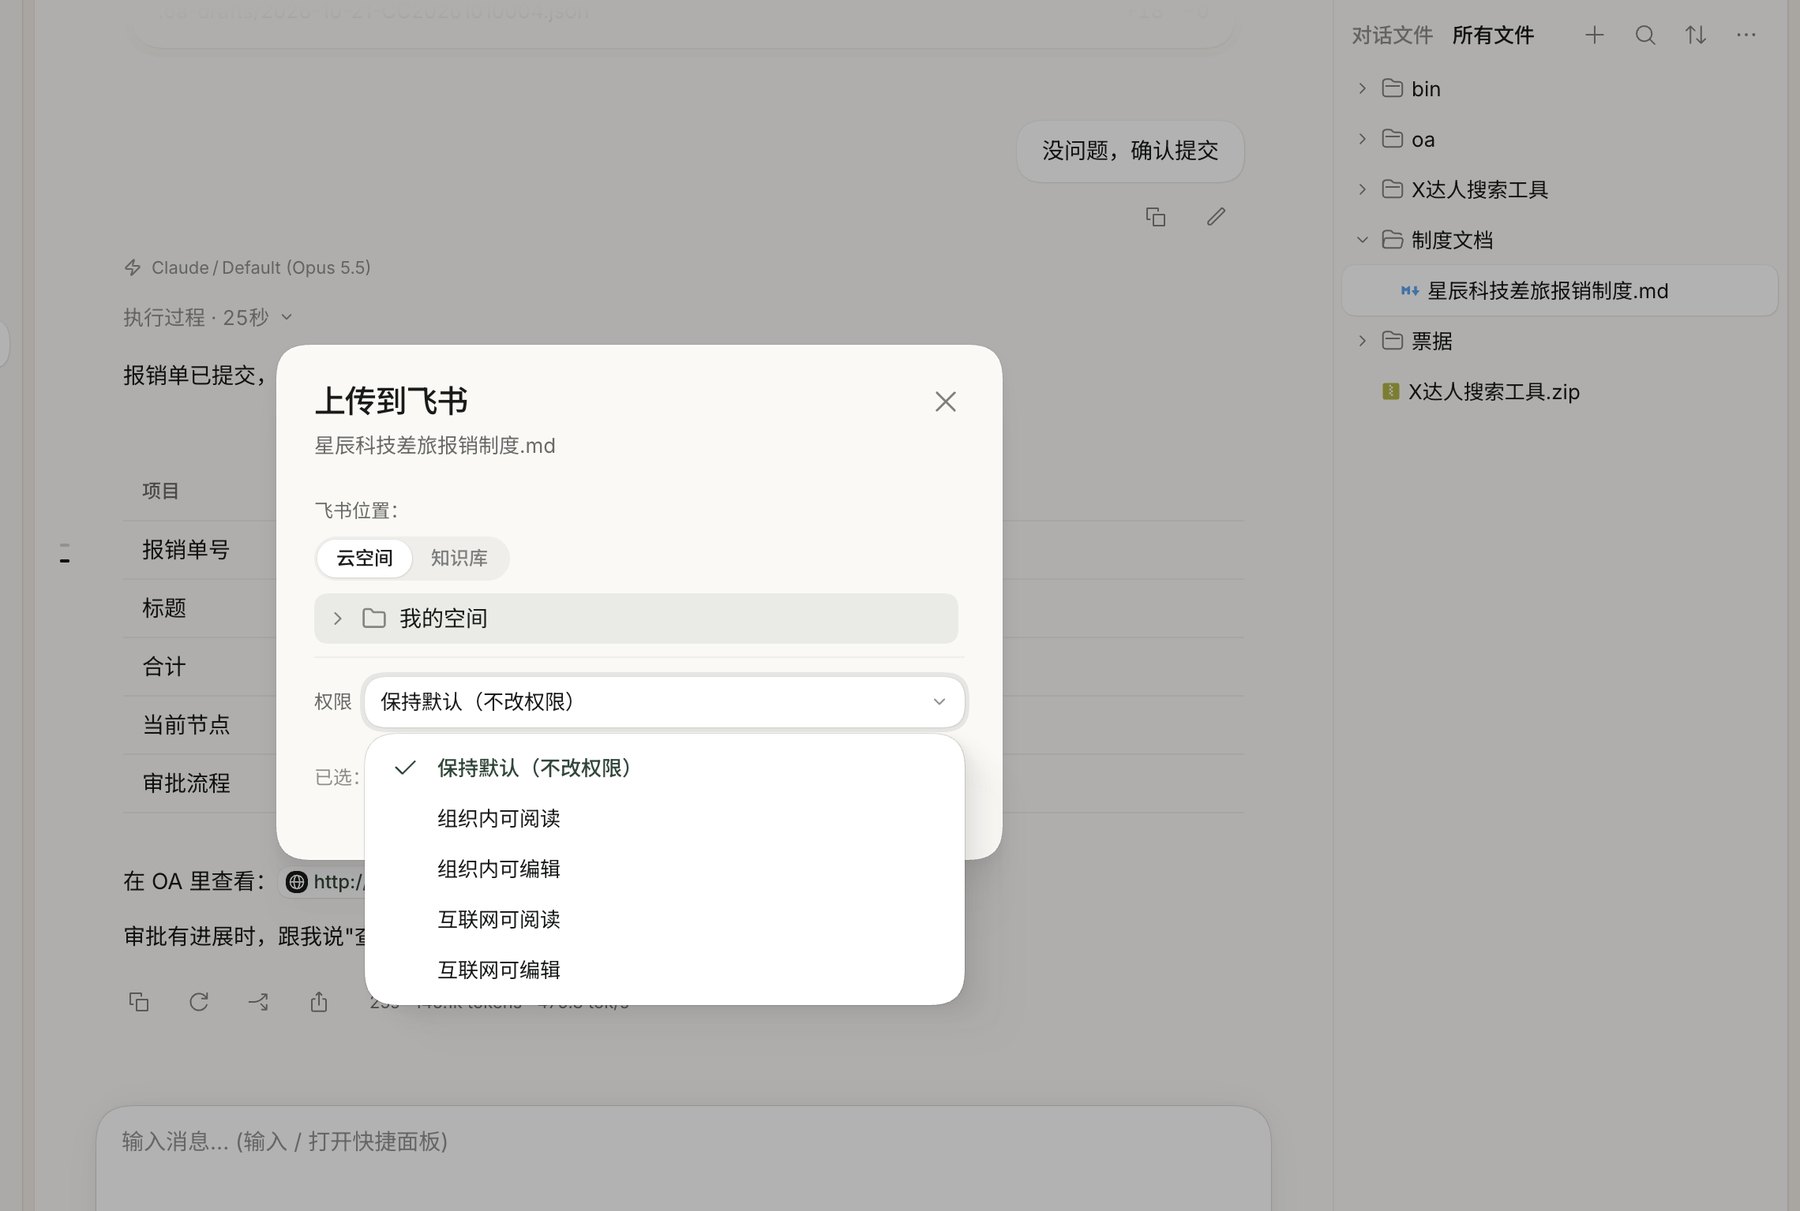Viewport: 1800px width, 1211px height.
Task: Open the 权限 permission dropdown
Action: pyautogui.click(x=664, y=702)
